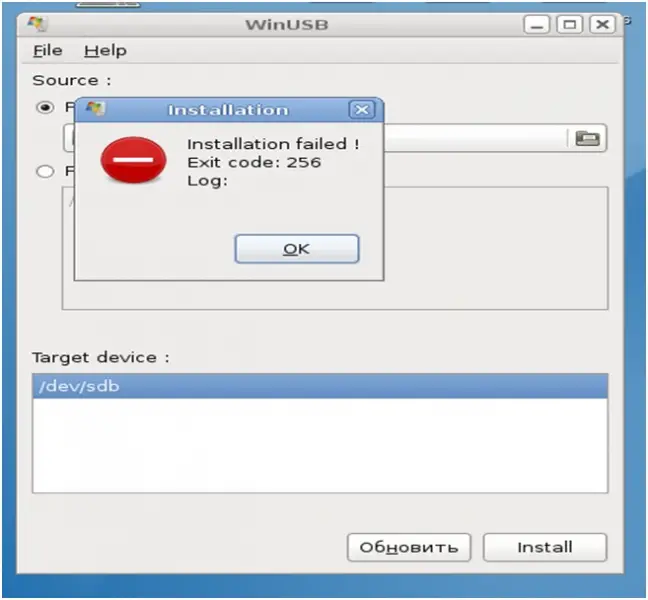The image size is (648, 600).
Task: Select the second Source radio button
Action: 45,171
